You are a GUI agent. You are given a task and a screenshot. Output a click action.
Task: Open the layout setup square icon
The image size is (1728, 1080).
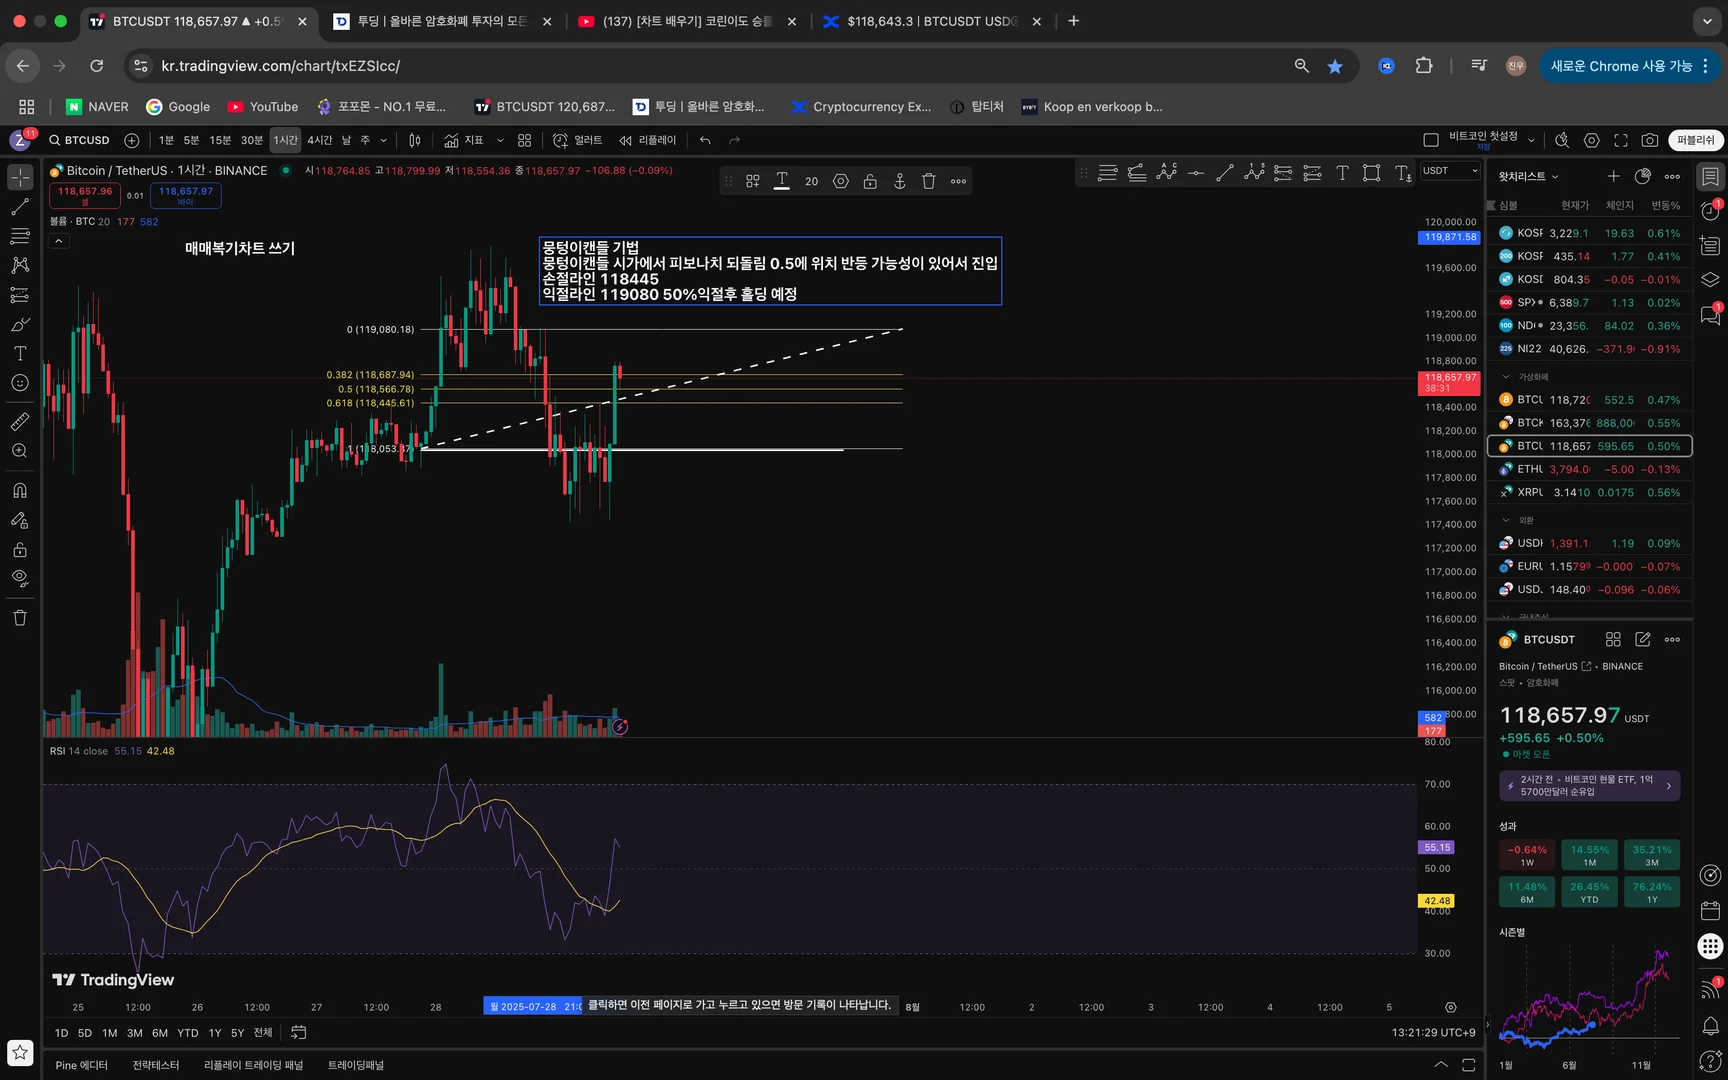point(1431,140)
